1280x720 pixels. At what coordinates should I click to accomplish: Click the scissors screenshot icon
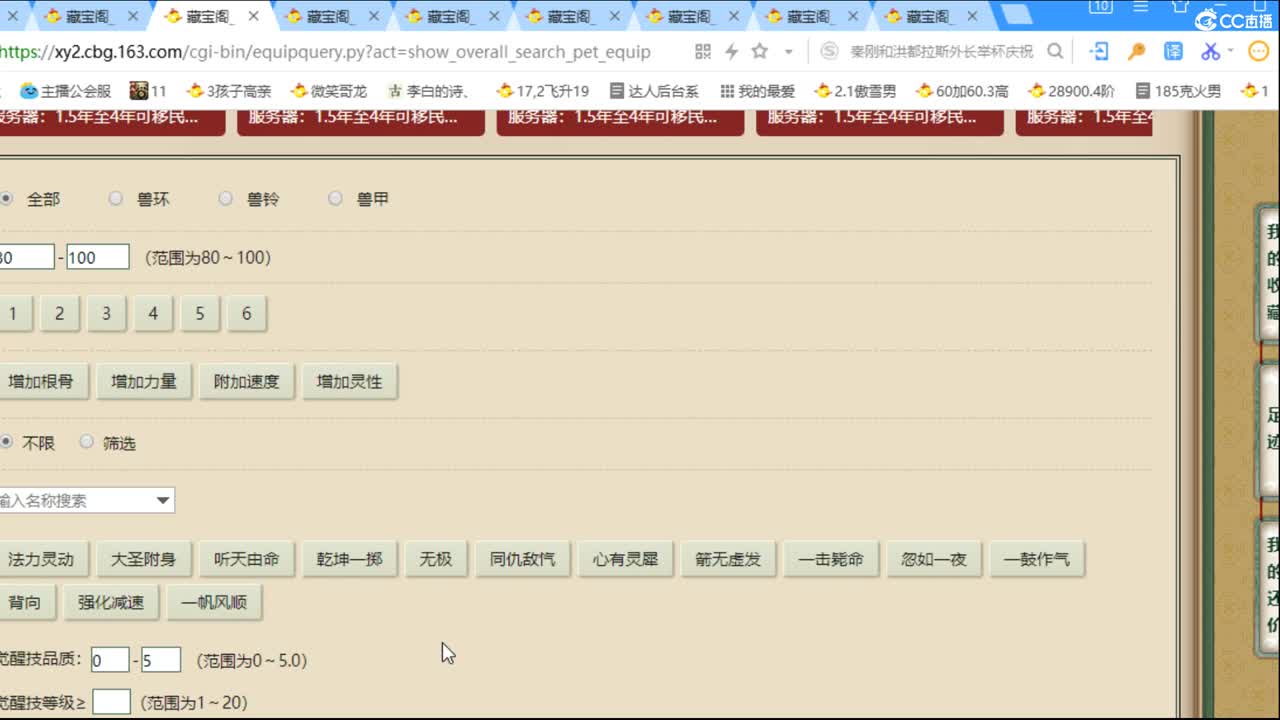1213,51
